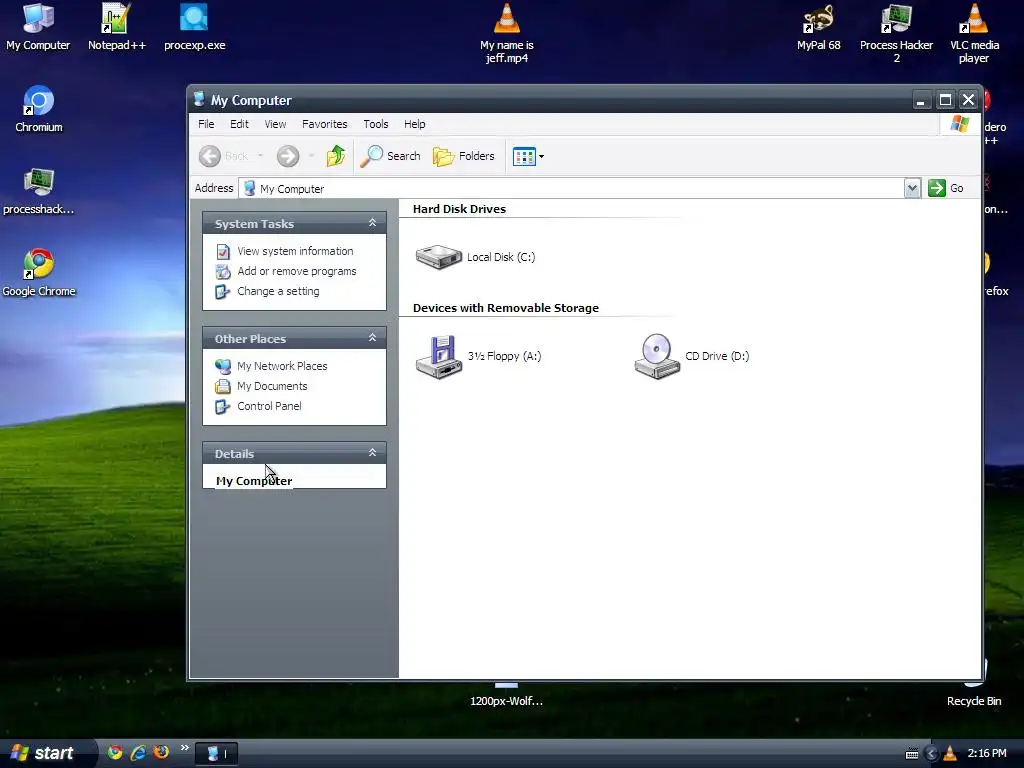Open My Network Places link
1024x768 pixels.
pyautogui.click(x=282, y=366)
